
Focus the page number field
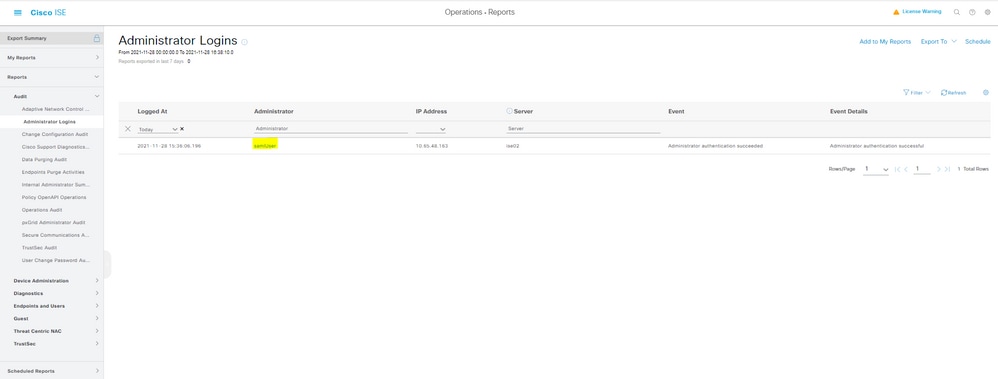(x=922, y=169)
